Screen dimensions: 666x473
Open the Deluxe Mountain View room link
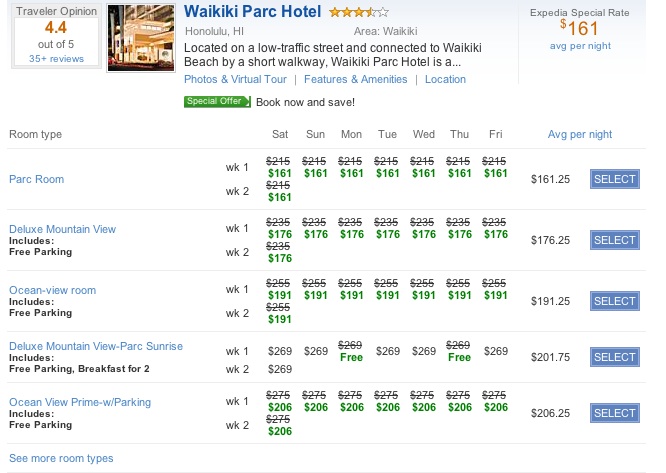point(62,229)
